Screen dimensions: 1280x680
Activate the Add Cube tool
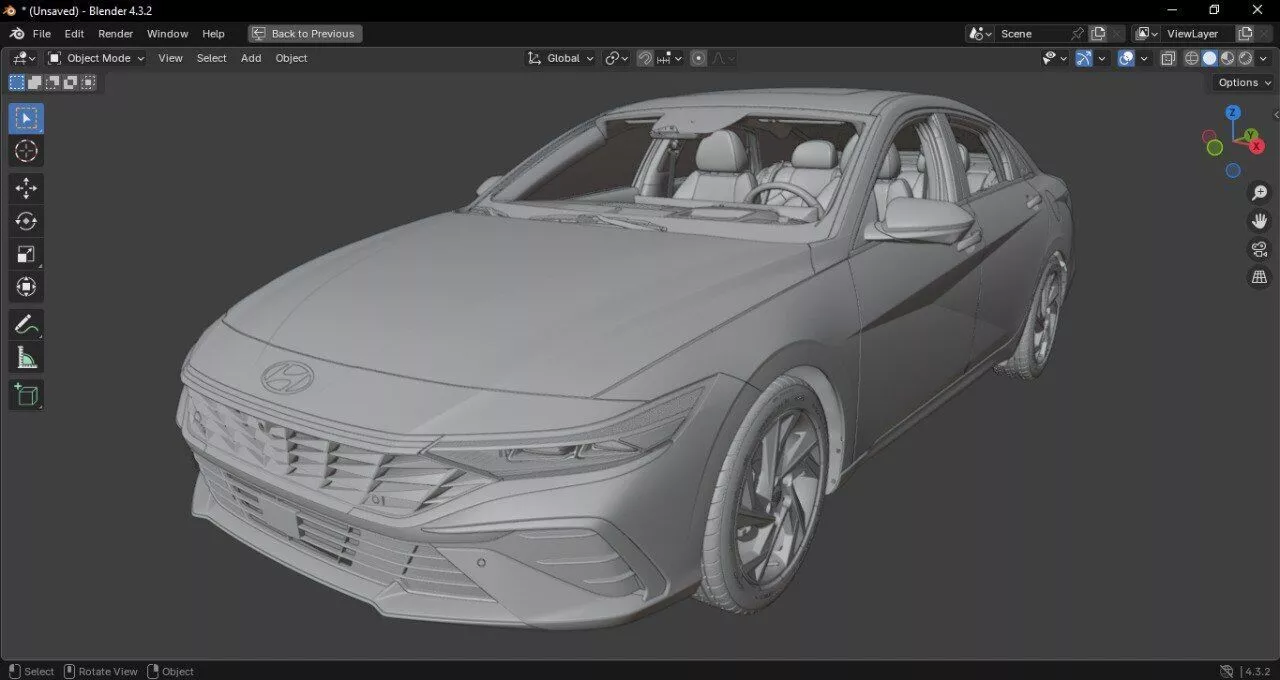point(27,394)
